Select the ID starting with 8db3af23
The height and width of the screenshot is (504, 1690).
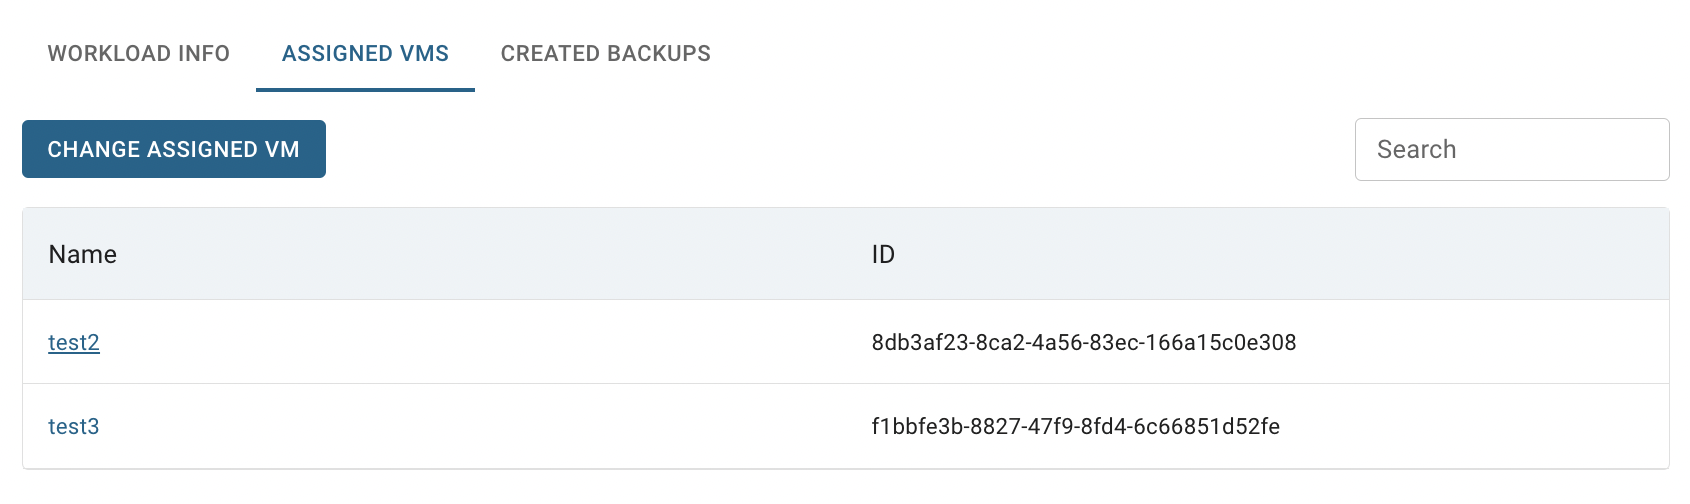point(1084,342)
